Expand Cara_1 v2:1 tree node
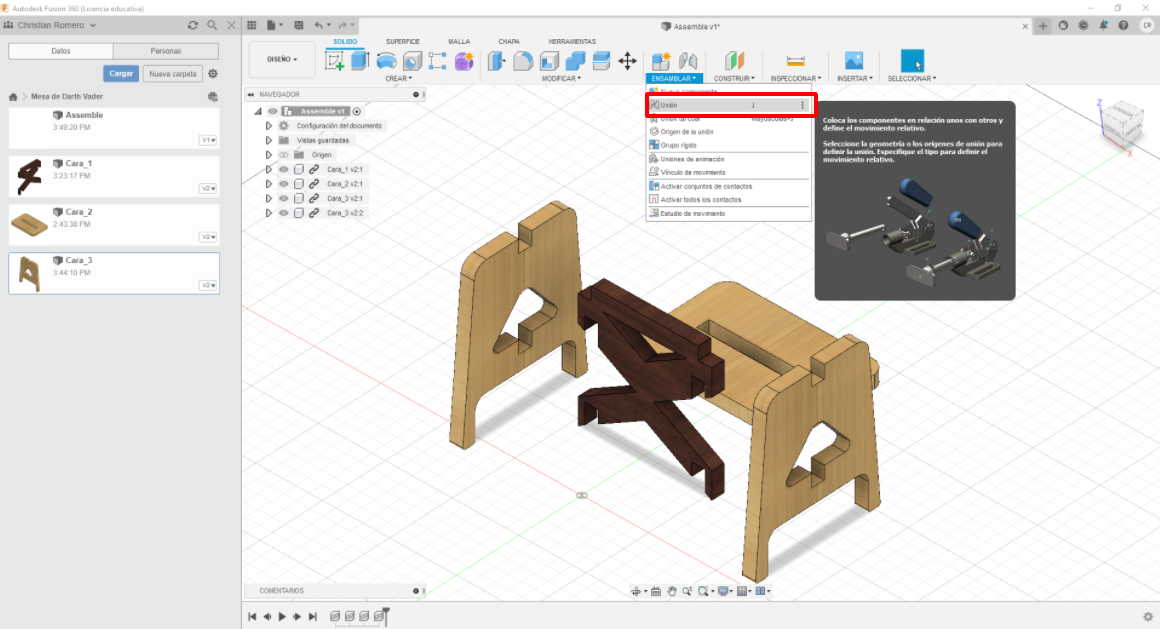 (269, 169)
